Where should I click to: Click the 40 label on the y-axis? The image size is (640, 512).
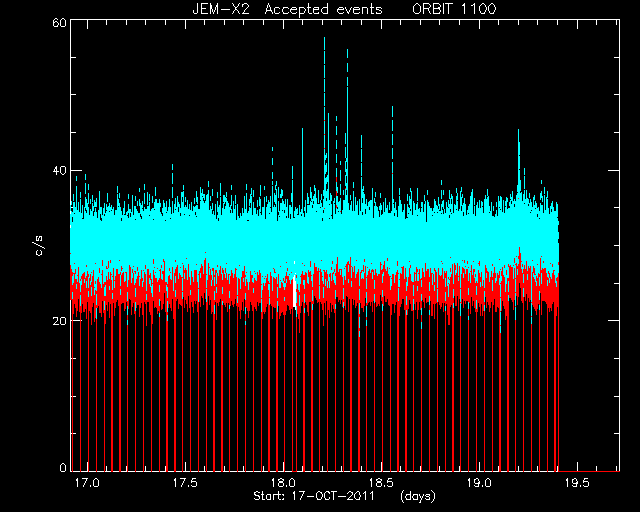click(x=59, y=170)
